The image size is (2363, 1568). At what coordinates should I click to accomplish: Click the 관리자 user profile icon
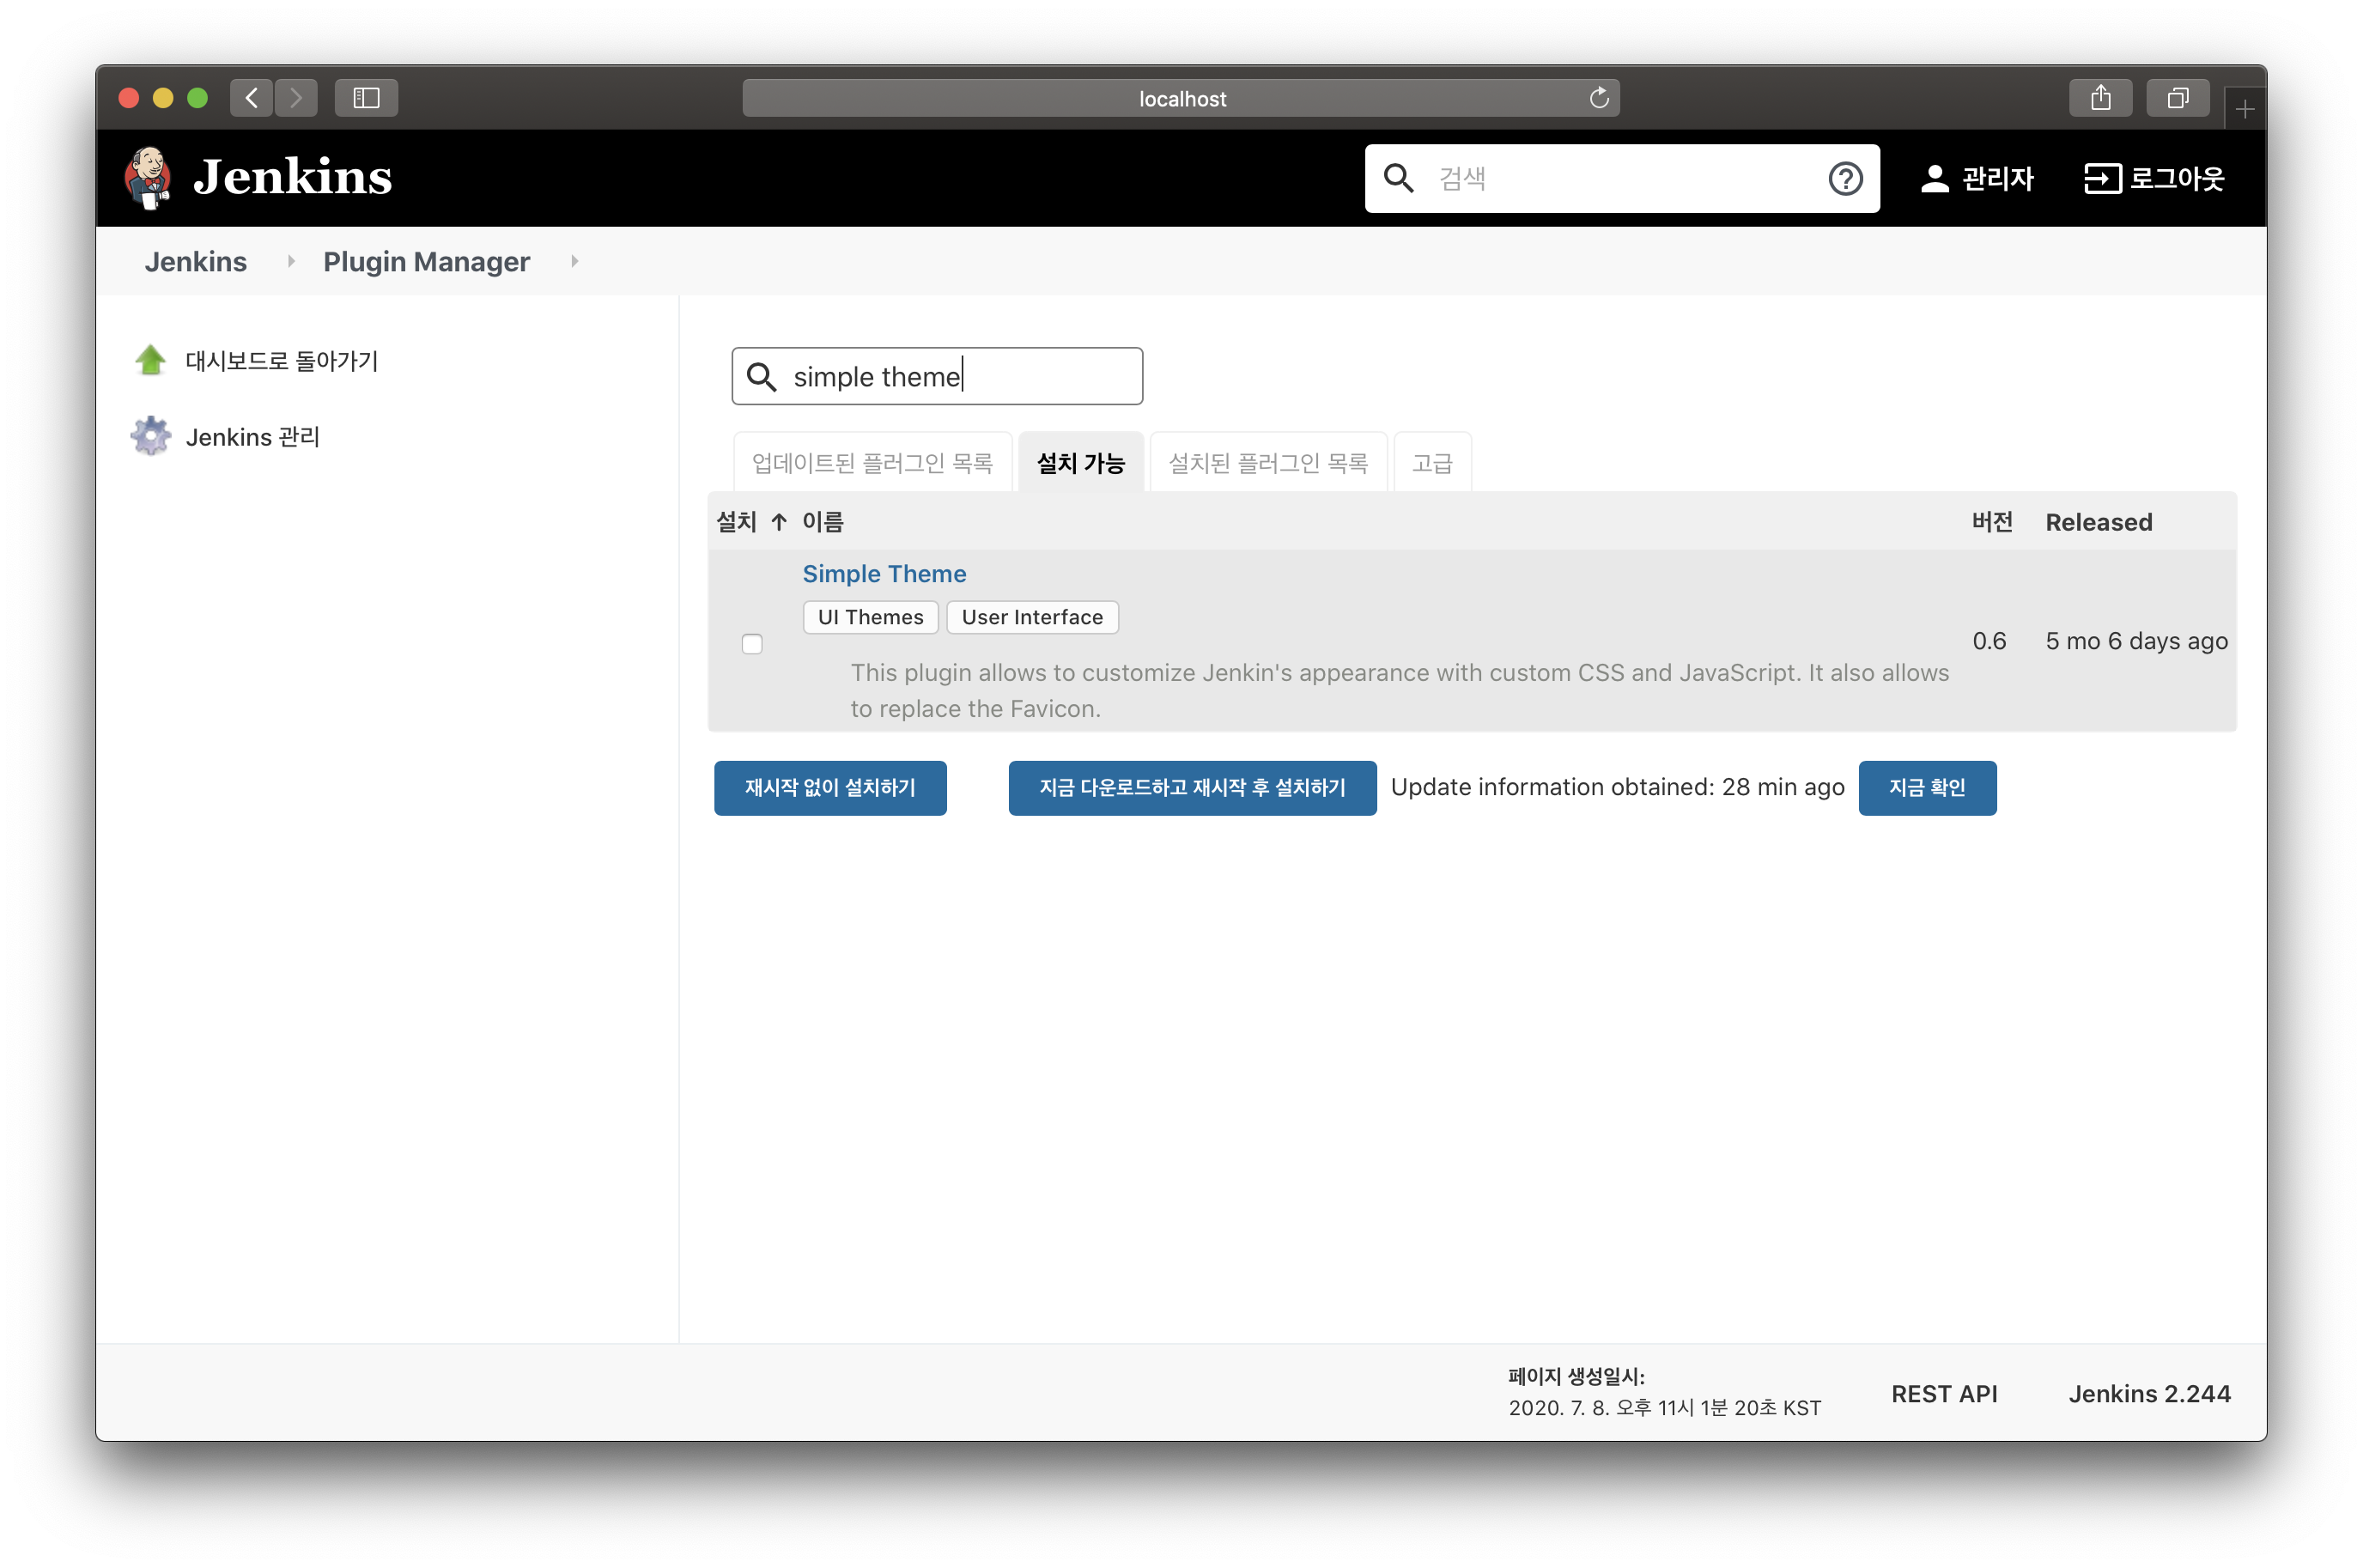click(1934, 179)
